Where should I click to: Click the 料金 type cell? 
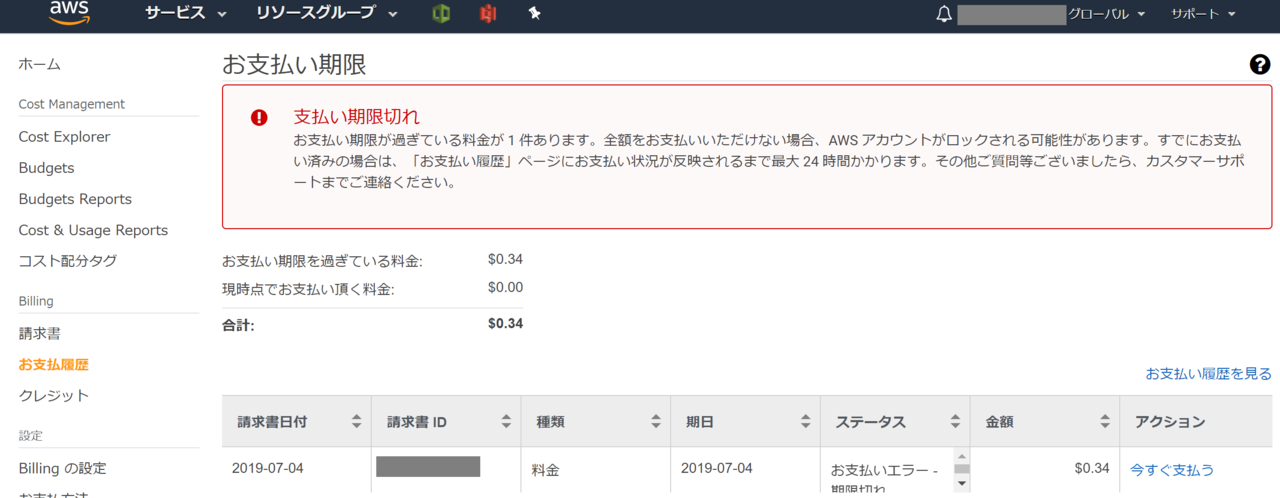point(545,469)
